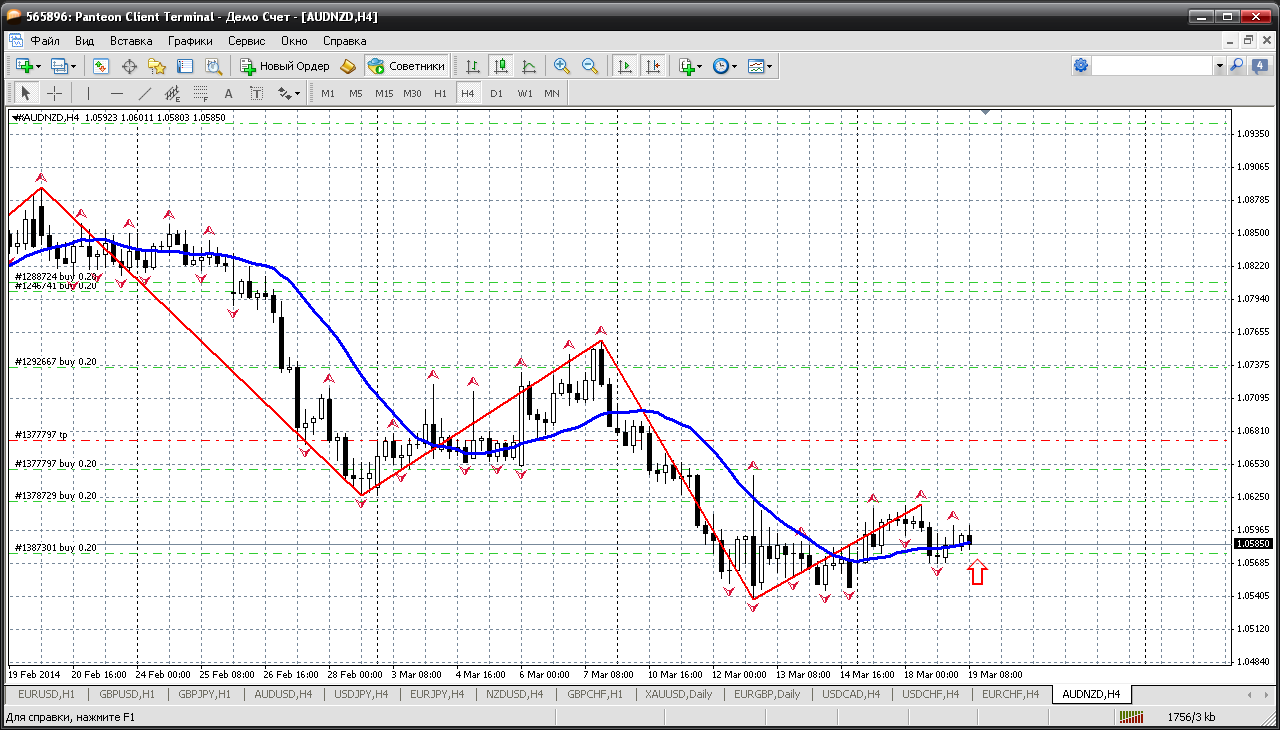The width and height of the screenshot is (1280, 730).
Task: Set timeframe to D1
Action: (496, 93)
